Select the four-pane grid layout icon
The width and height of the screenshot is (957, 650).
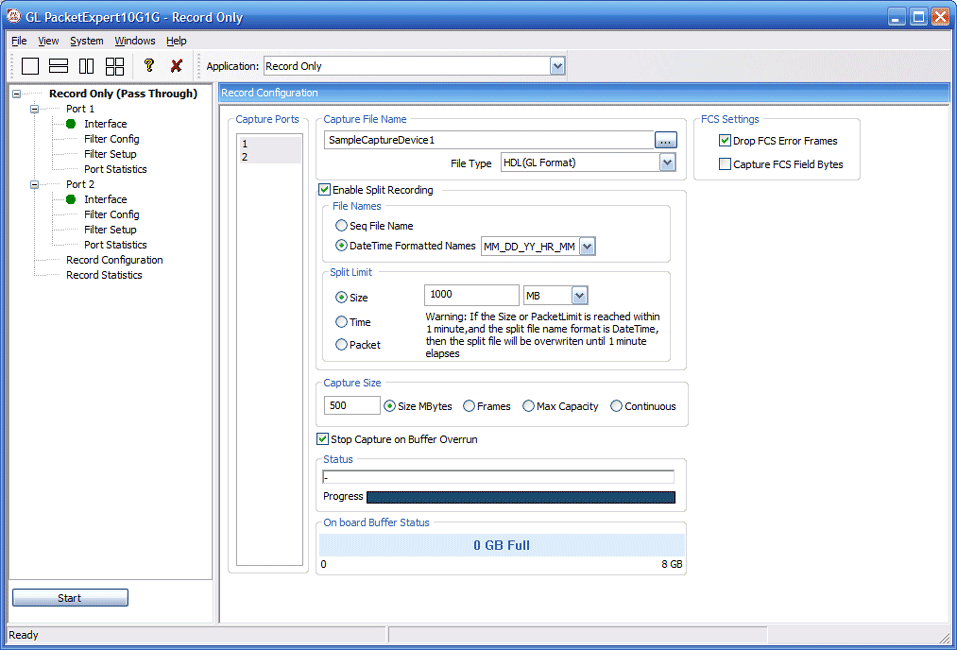click(x=115, y=66)
